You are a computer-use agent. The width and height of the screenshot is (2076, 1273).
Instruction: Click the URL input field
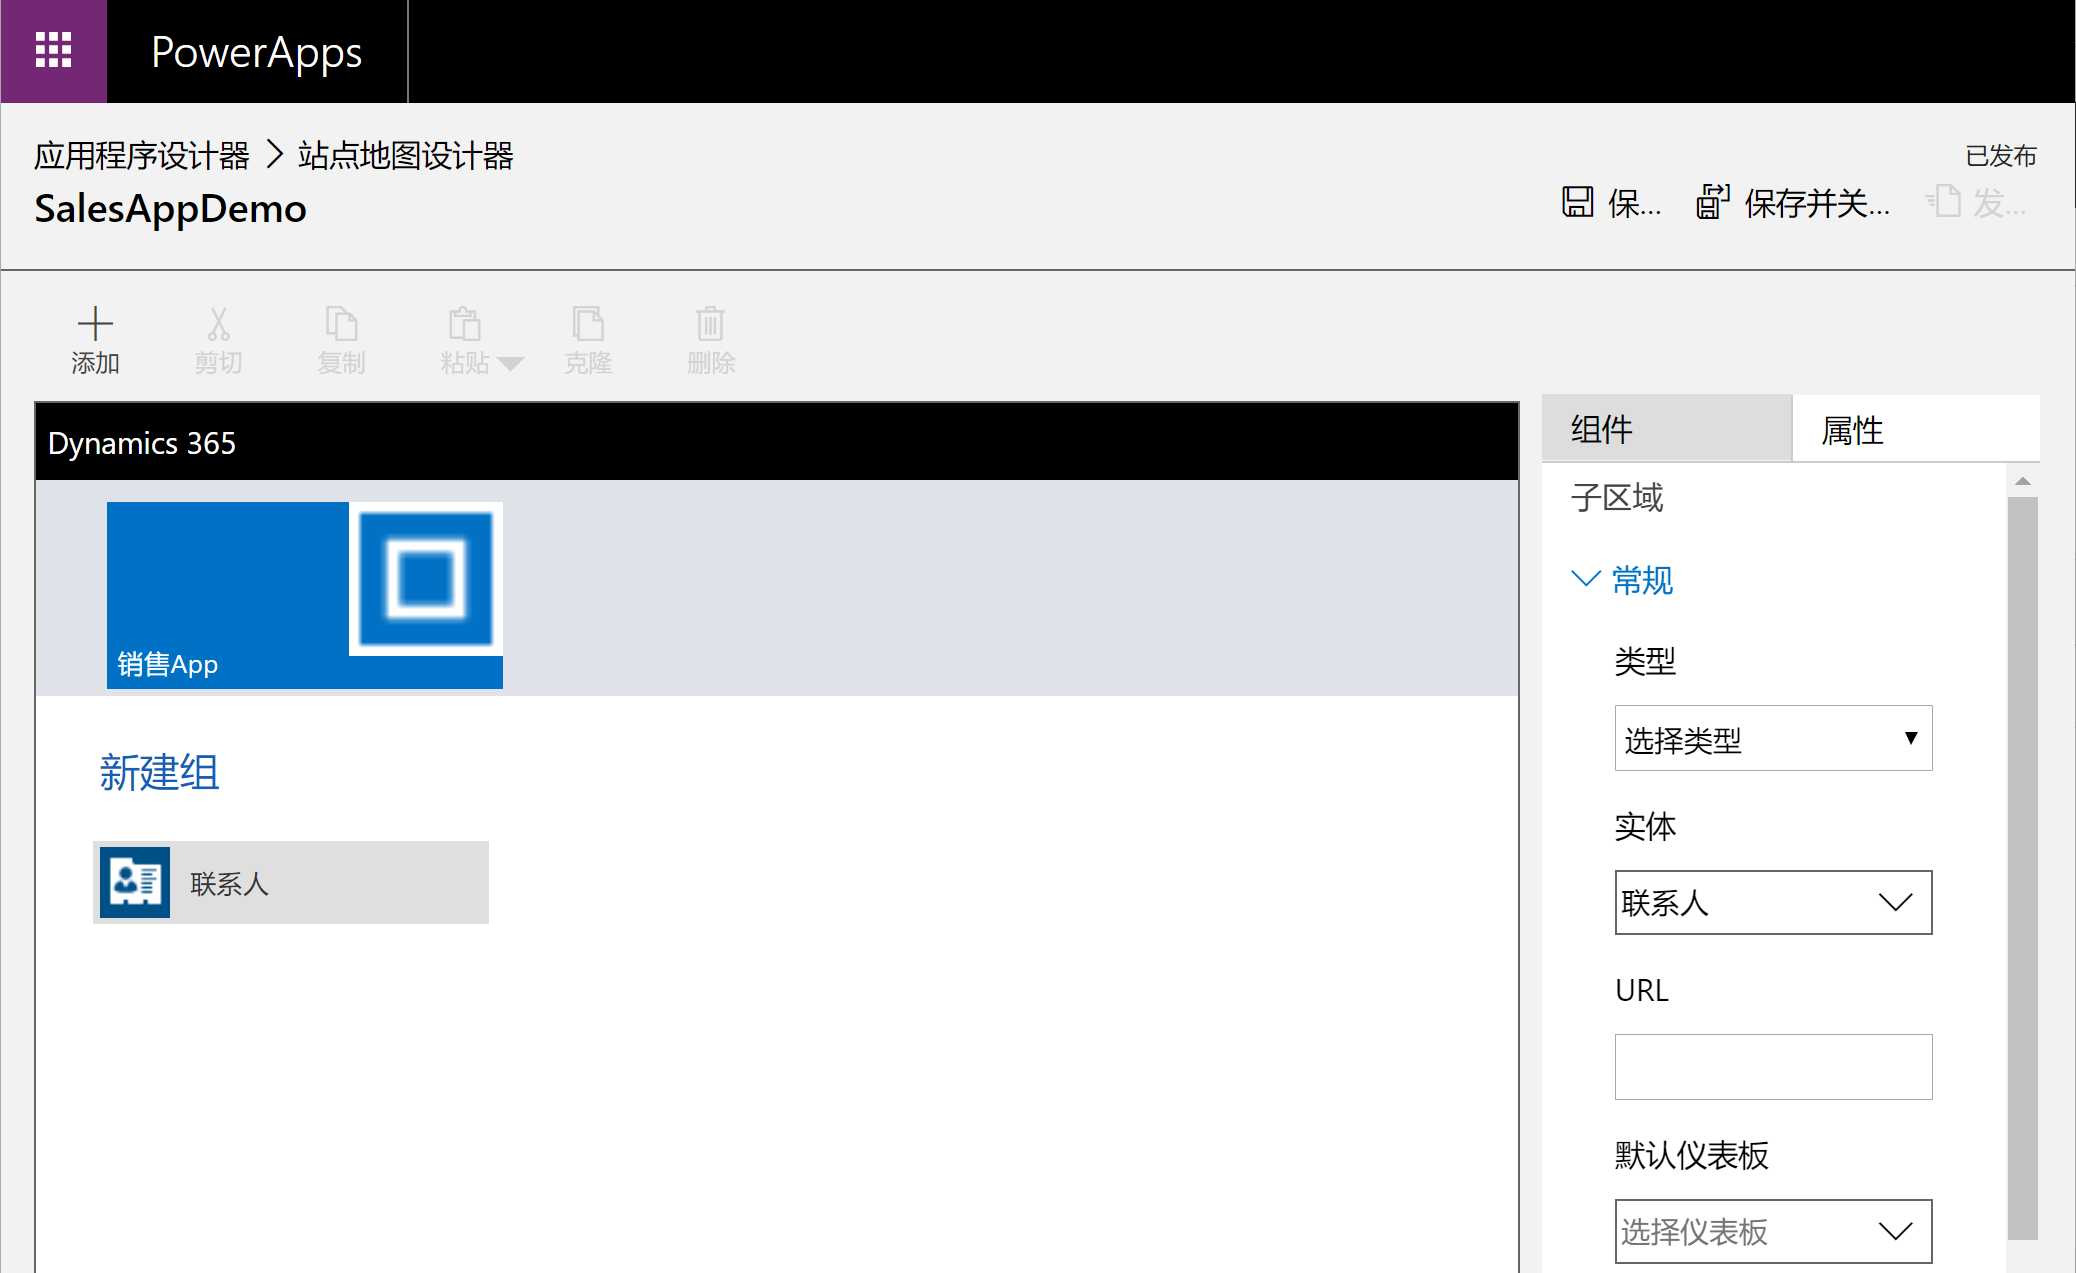[1773, 1067]
